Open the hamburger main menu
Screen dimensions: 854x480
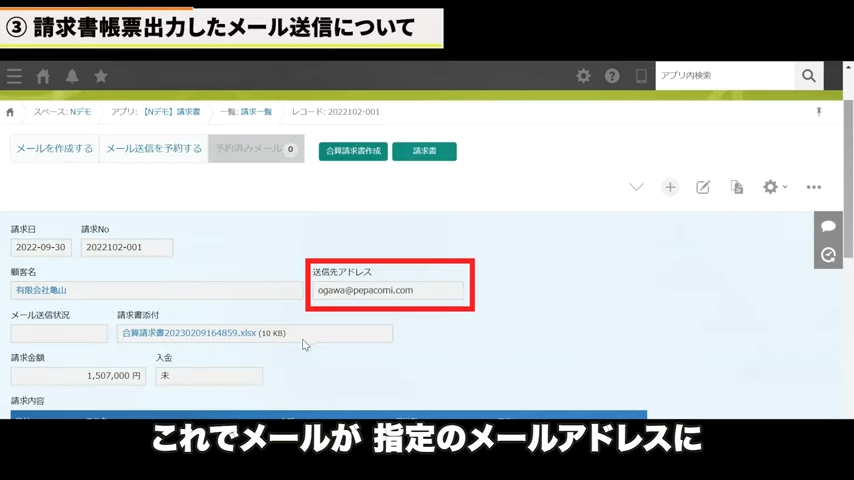tap(14, 76)
